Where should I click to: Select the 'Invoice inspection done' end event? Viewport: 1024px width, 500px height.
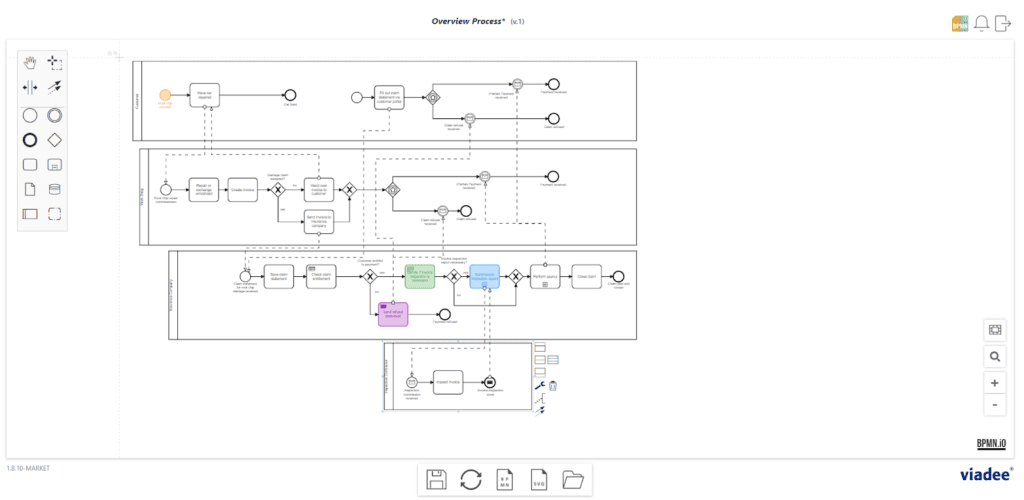pos(490,382)
